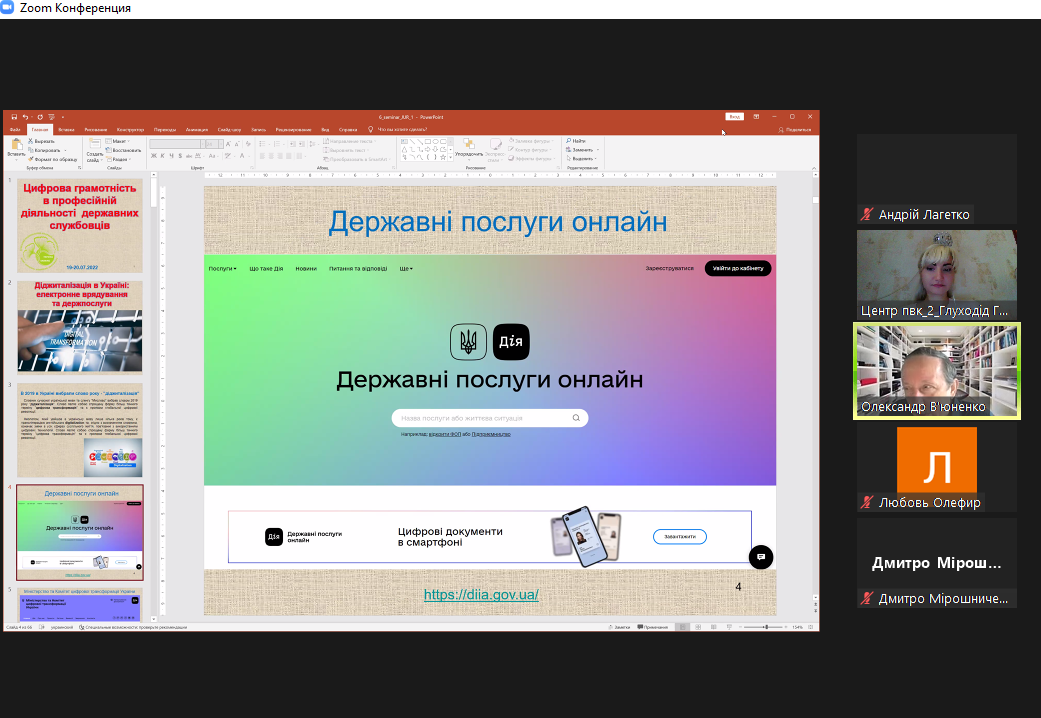Switch to Анимация ribbon tab
This screenshot has width=1041, height=718.
coord(197,130)
